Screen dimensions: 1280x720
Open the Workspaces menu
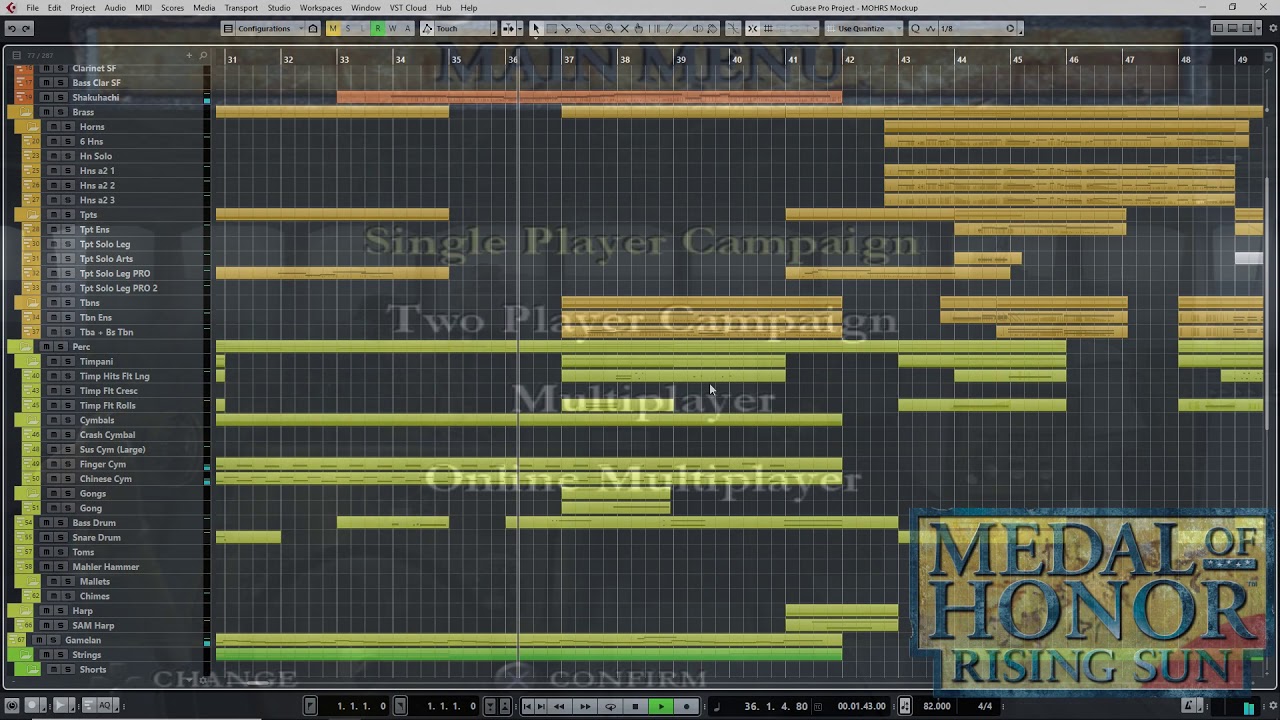coord(321,8)
